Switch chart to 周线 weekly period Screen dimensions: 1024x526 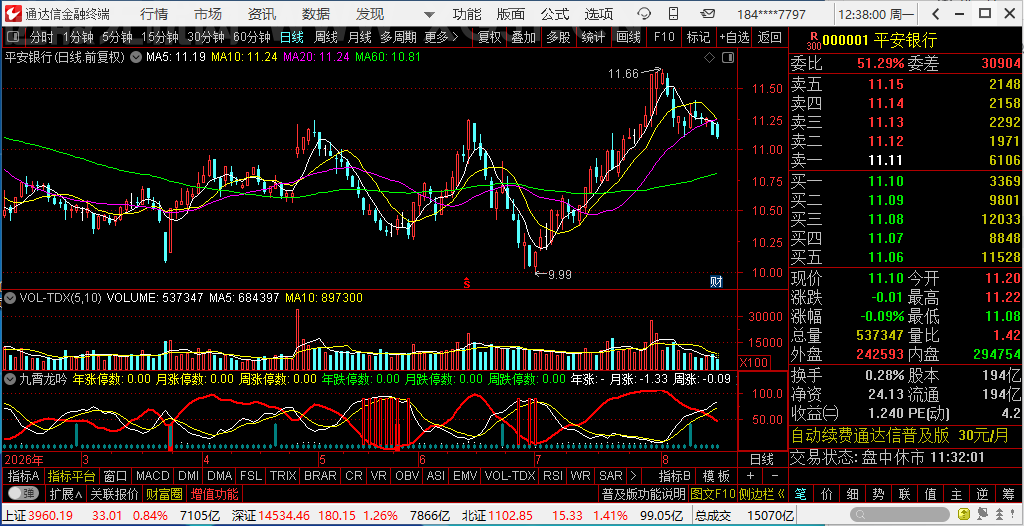pos(326,37)
